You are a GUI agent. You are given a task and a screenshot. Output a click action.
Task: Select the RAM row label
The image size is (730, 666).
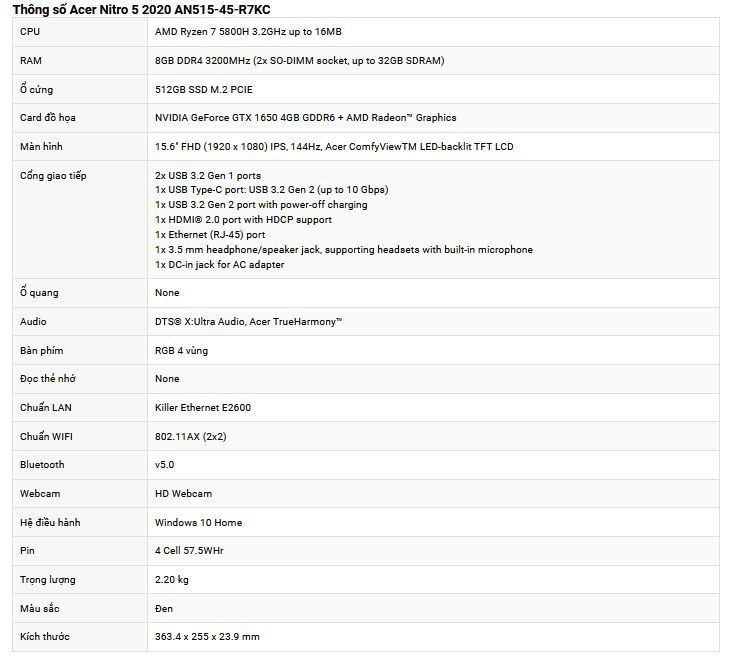tap(31, 61)
